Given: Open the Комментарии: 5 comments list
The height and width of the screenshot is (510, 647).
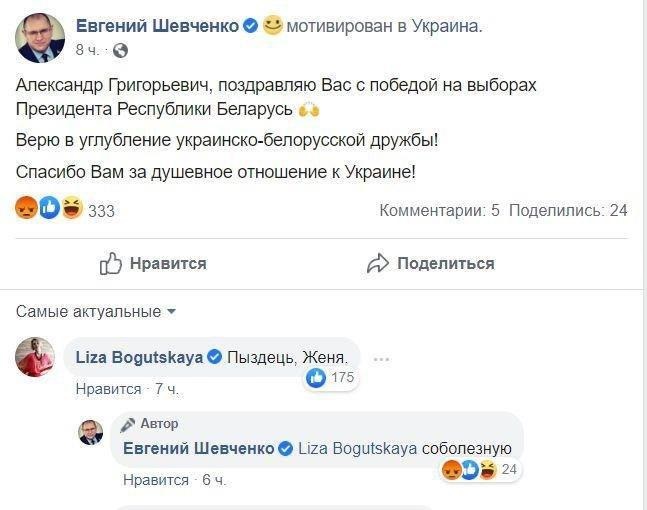Looking at the screenshot, I should pyautogui.click(x=439, y=211).
